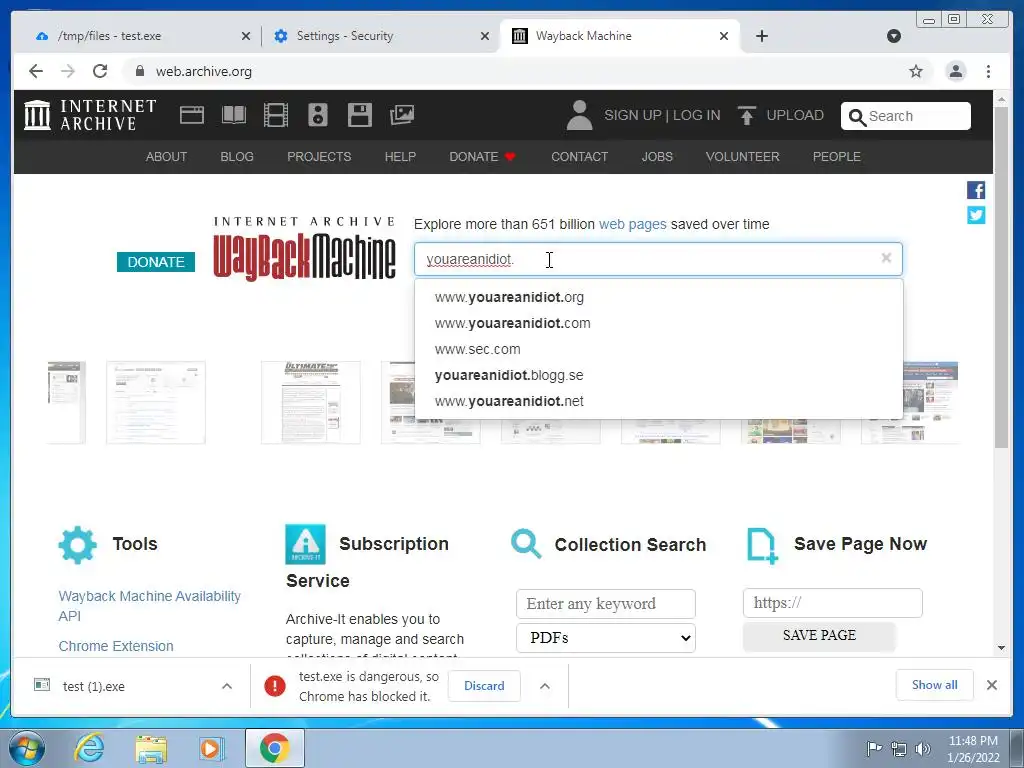Select suggestion www.youareanidiot.com
This screenshot has width=1024, height=768.
(x=659, y=323)
